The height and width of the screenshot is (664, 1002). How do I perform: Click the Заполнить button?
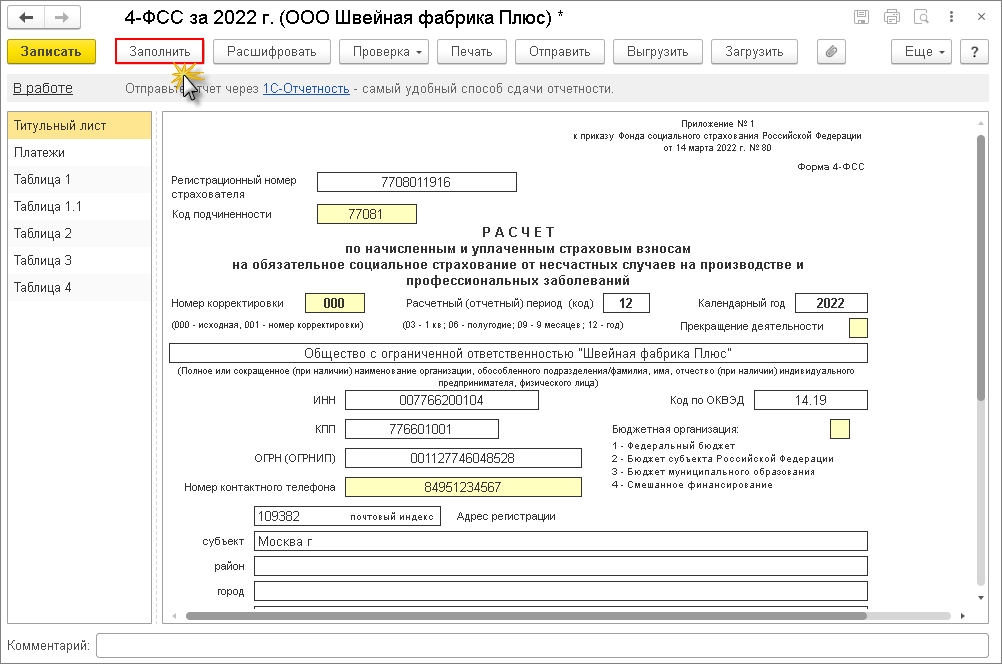[x=160, y=52]
